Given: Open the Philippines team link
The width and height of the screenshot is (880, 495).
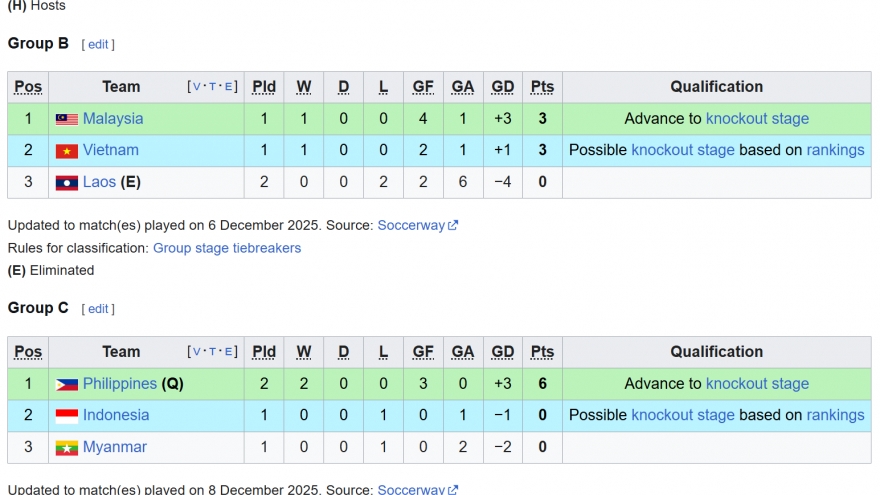Looking at the screenshot, I should (x=120, y=384).
